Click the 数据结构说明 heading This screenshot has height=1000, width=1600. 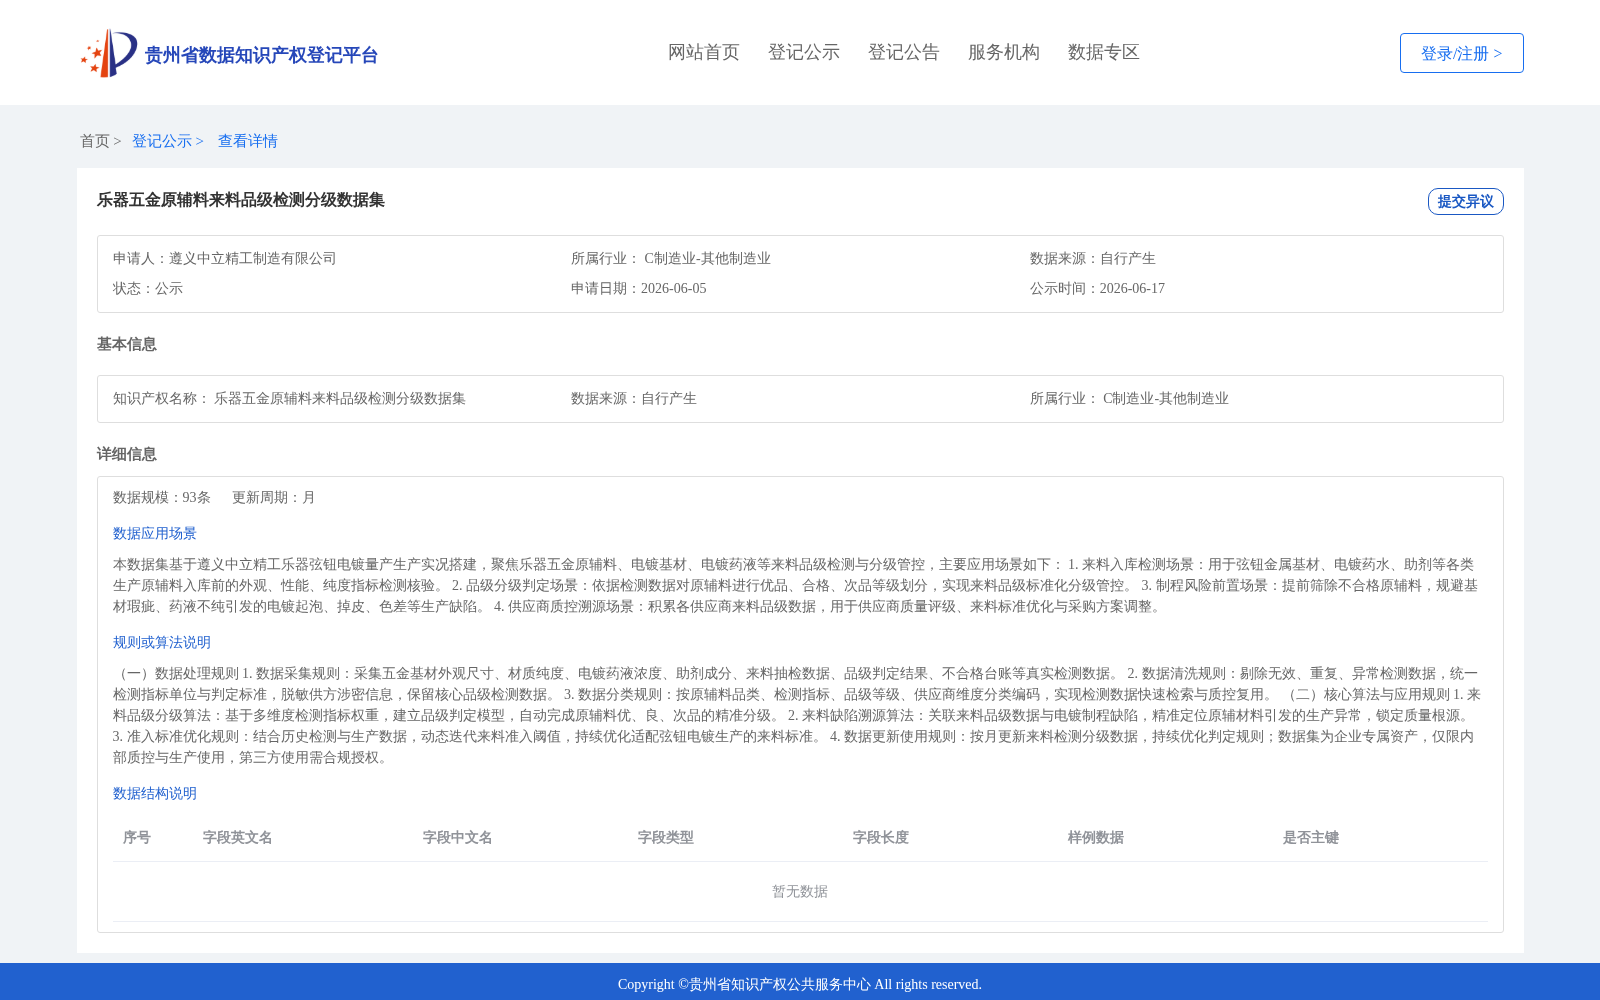click(155, 793)
